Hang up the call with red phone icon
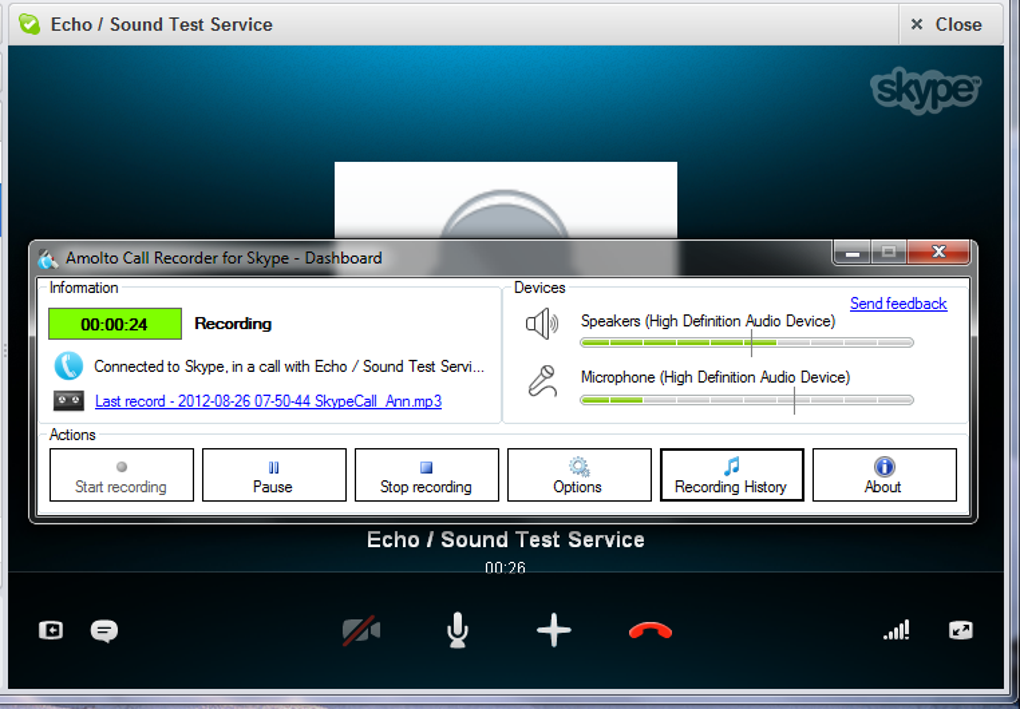The height and width of the screenshot is (709, 1020). tap(650, 630)
